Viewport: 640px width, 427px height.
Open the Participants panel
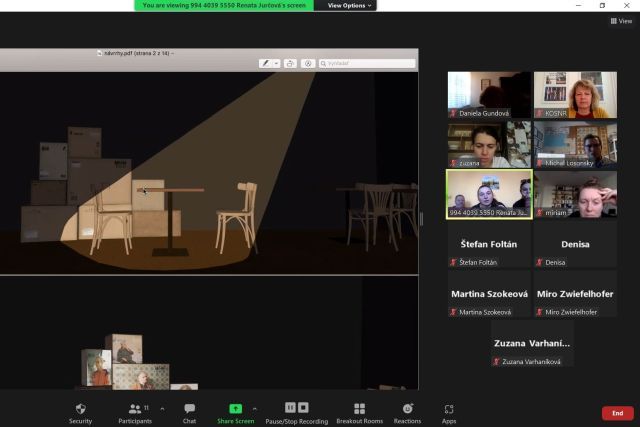(134, 413)
